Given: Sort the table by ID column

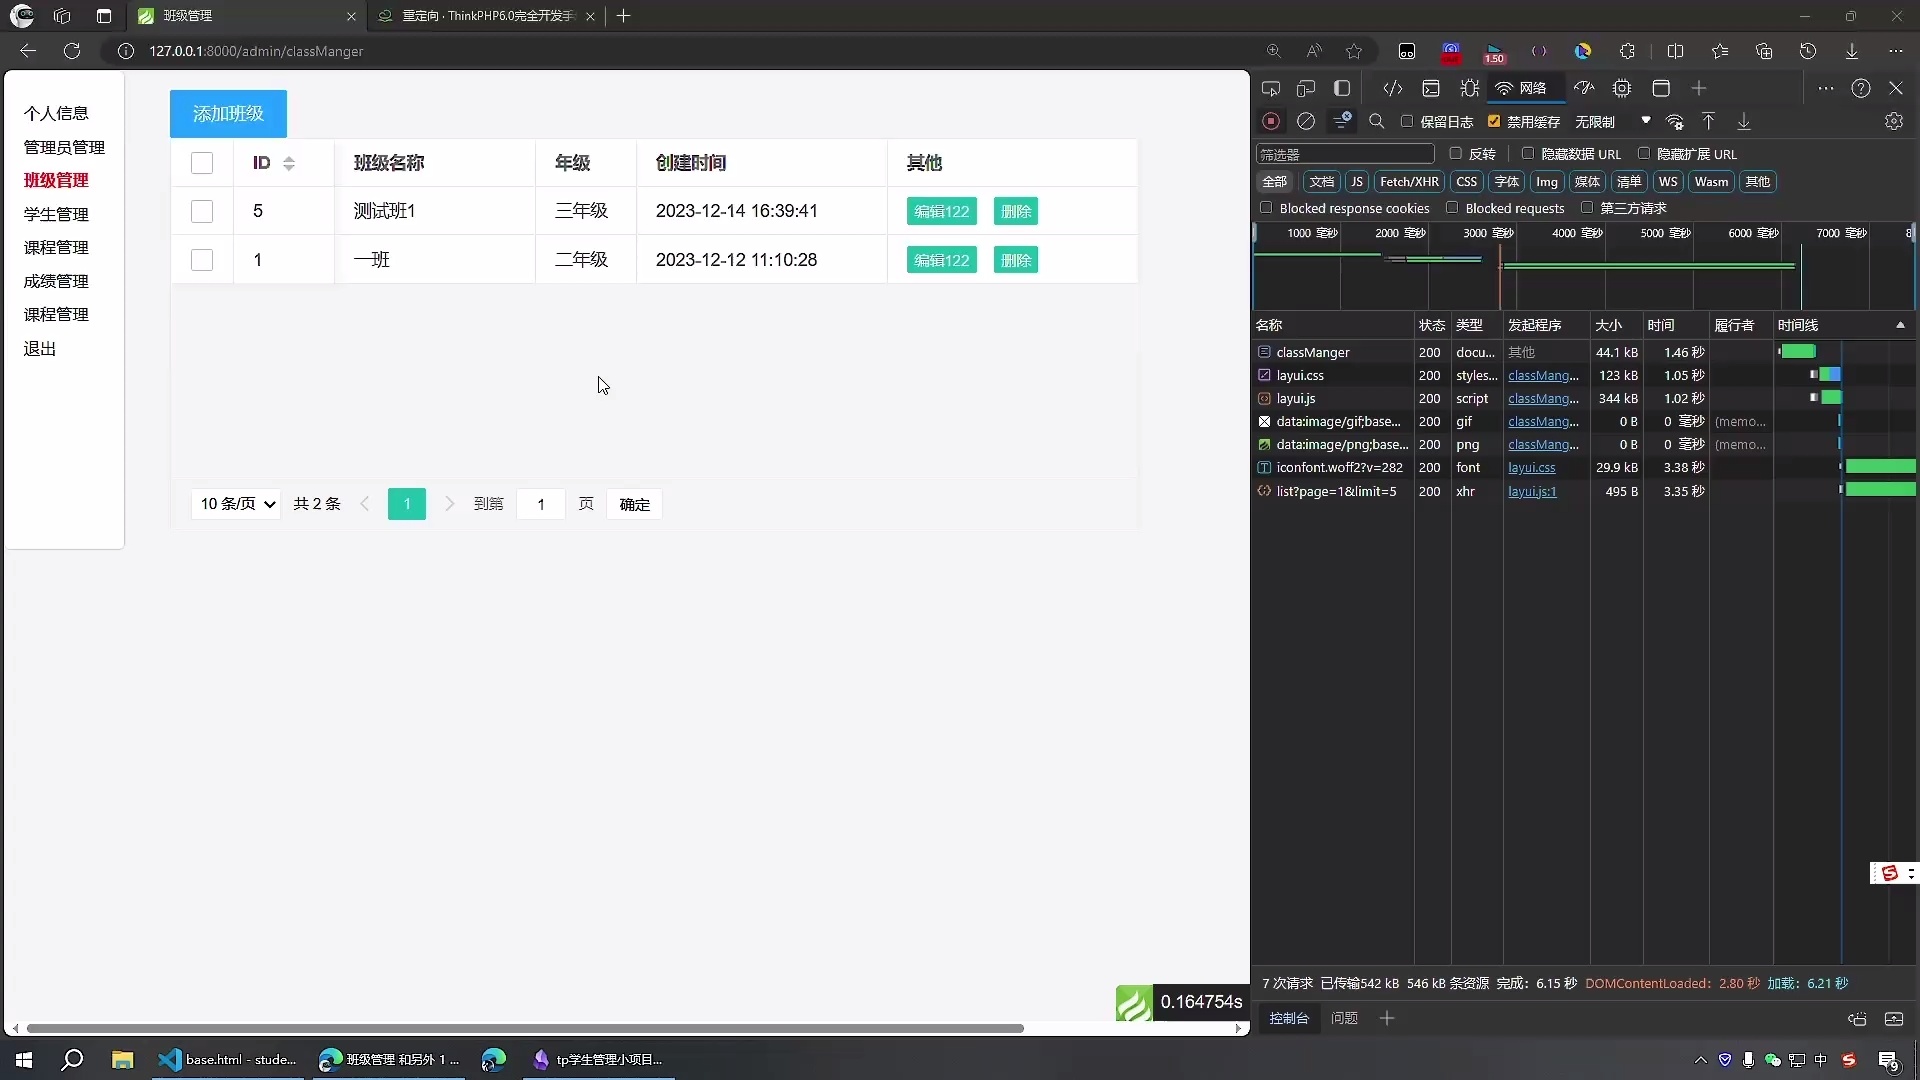Looking at the screenshot, I should coord(290,163).
